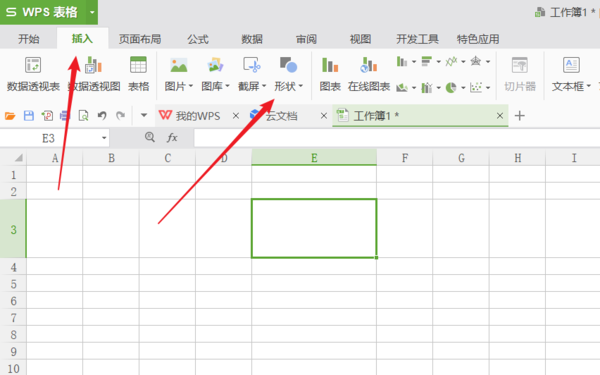Select column E header
This screenshot has height=375, width=600.
314,158
